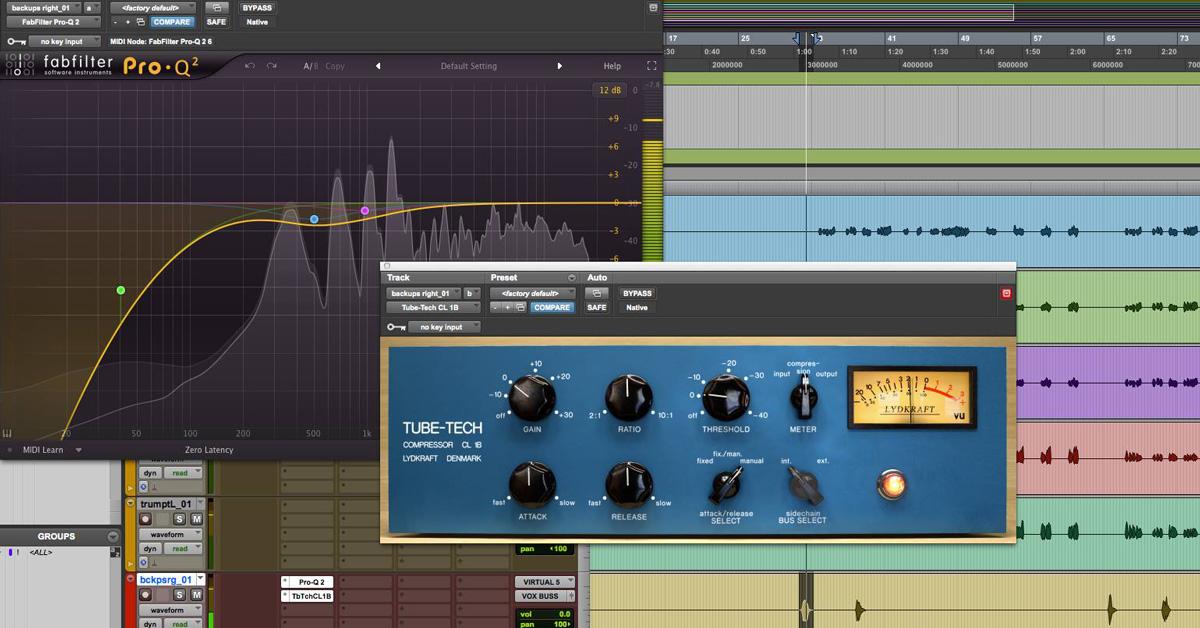
Task: Flip the Tube-Tech METER switch
Action: [x=802, y=397]
